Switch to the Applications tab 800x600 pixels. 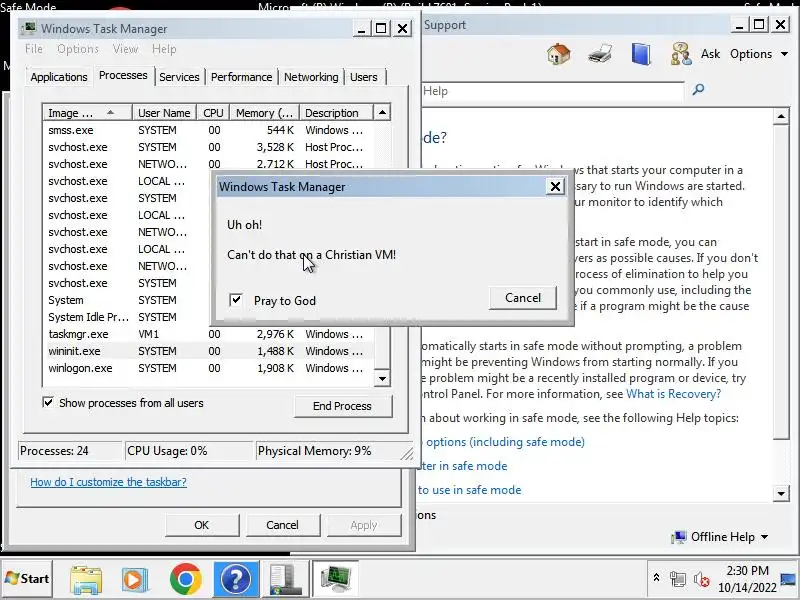pyautogui.click(x=59, y=77)
